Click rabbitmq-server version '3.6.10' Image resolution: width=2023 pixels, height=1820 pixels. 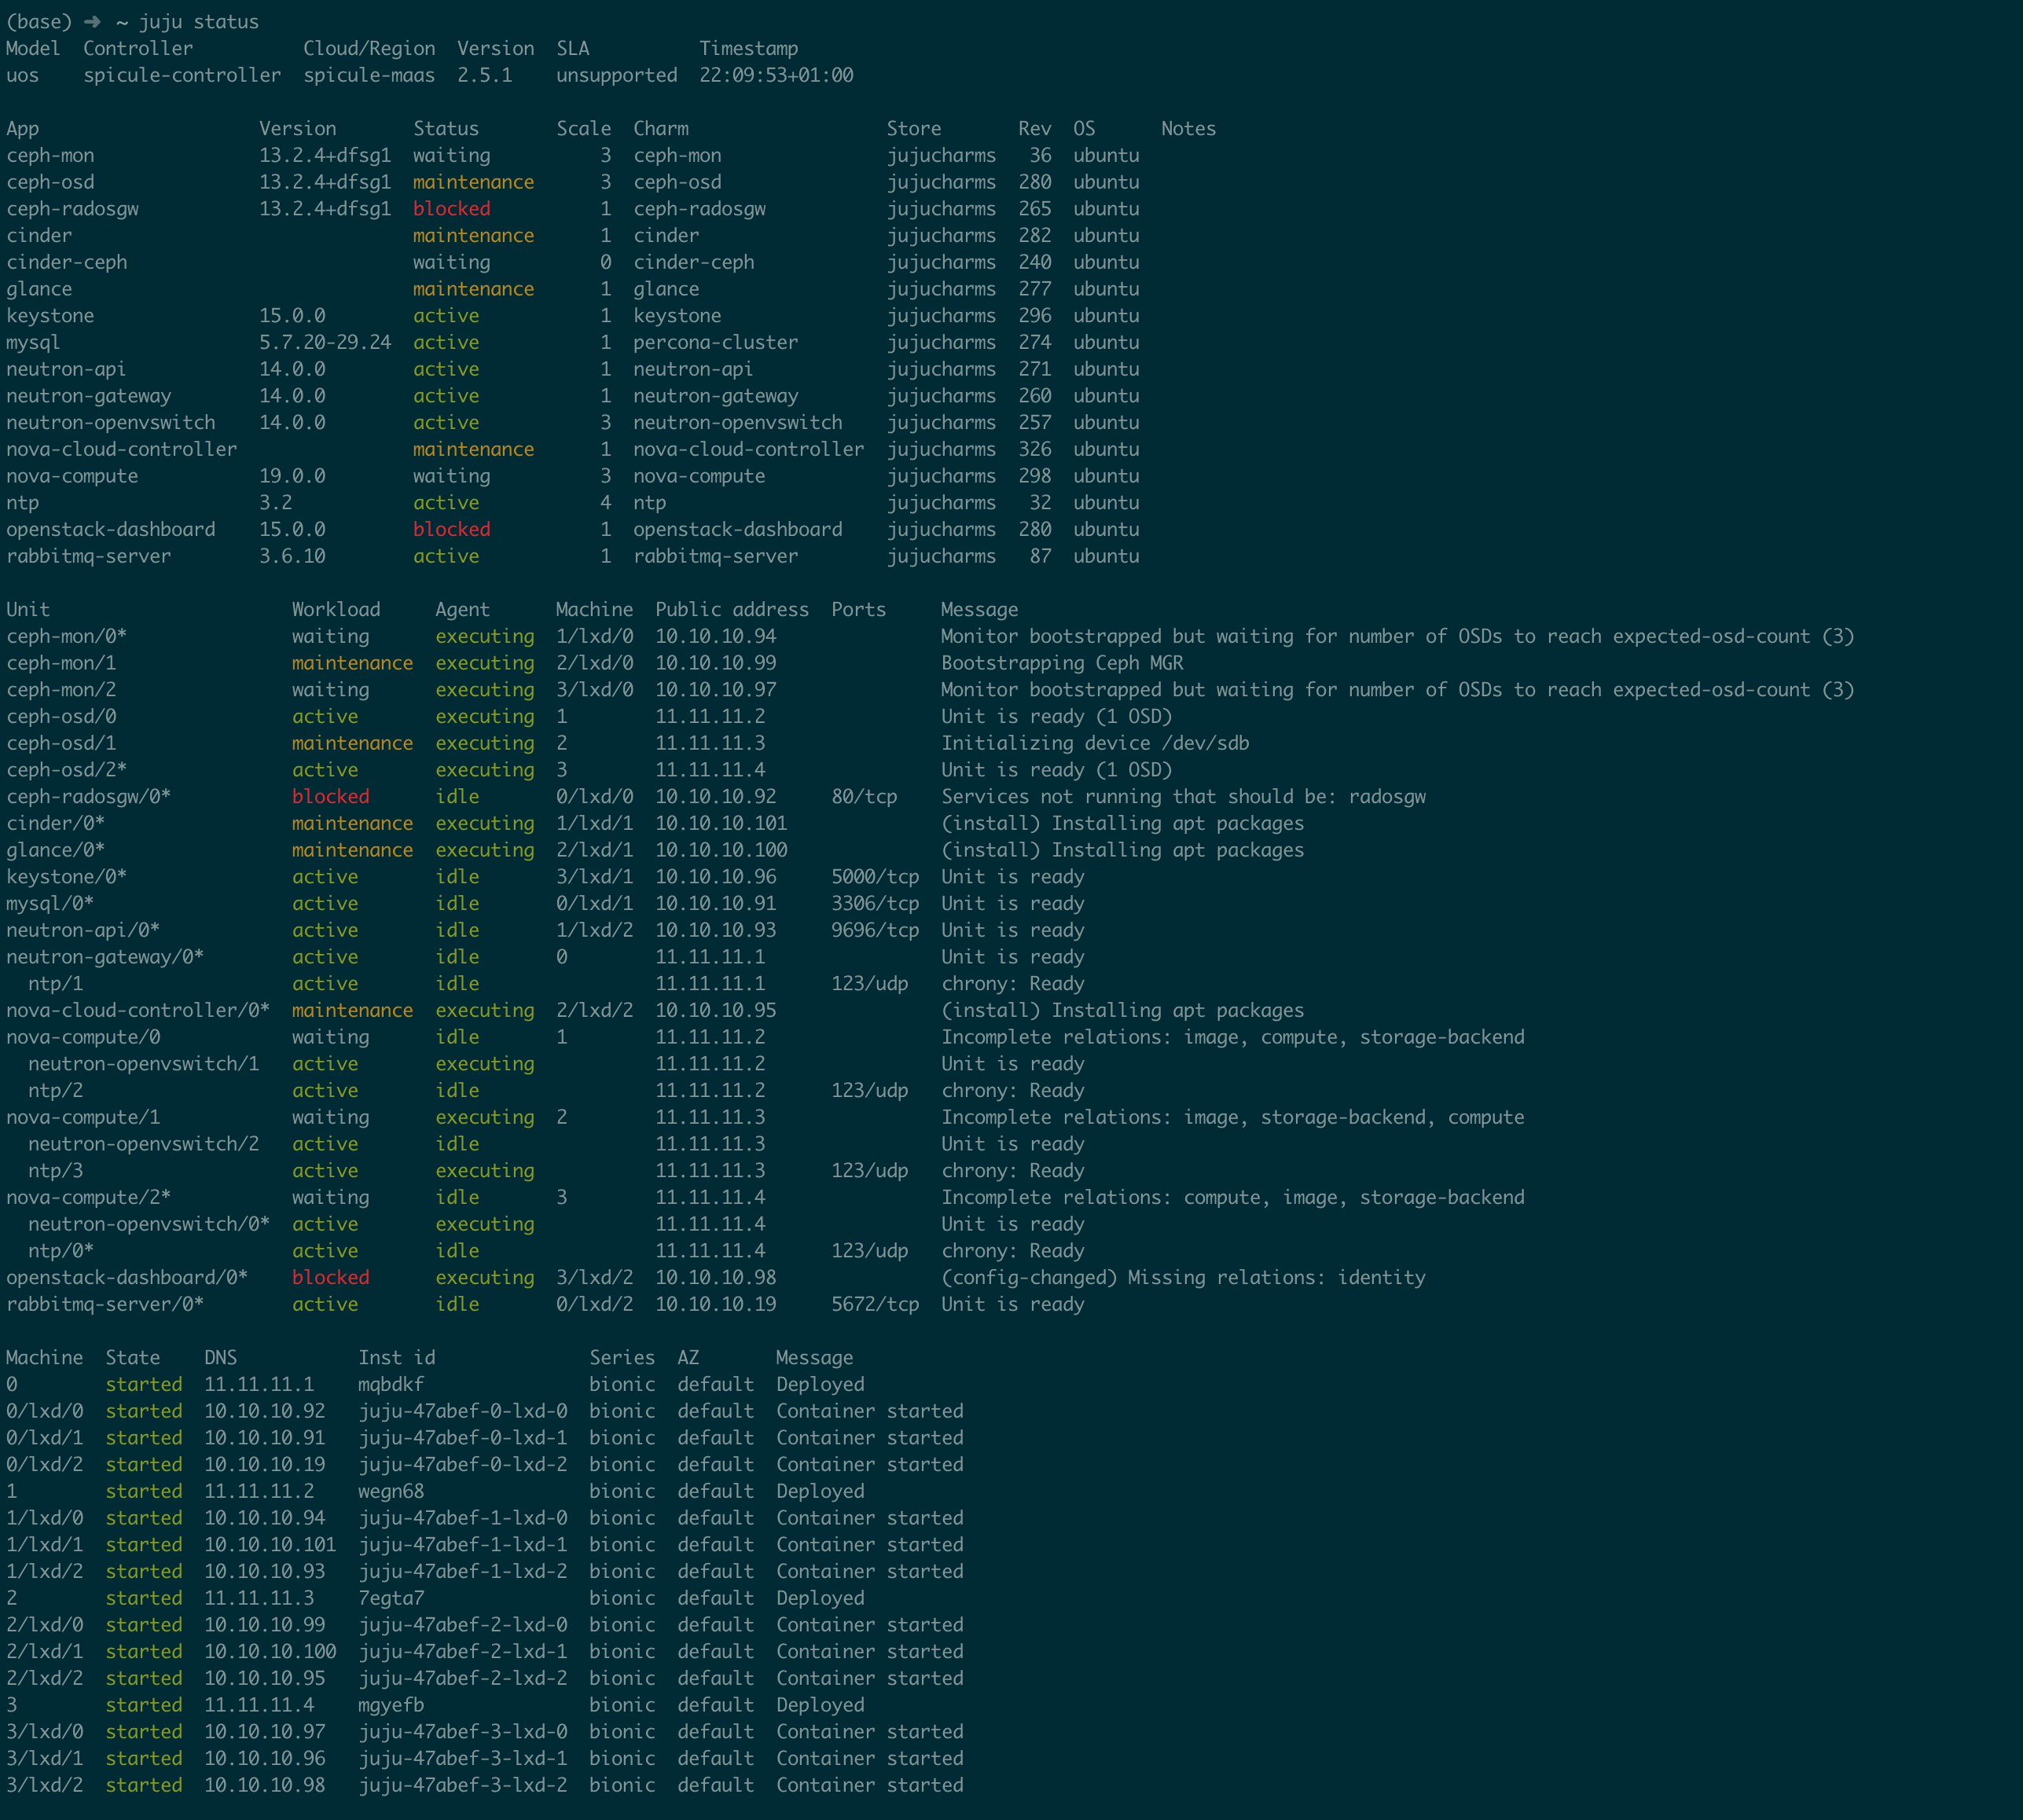[292, 556]
